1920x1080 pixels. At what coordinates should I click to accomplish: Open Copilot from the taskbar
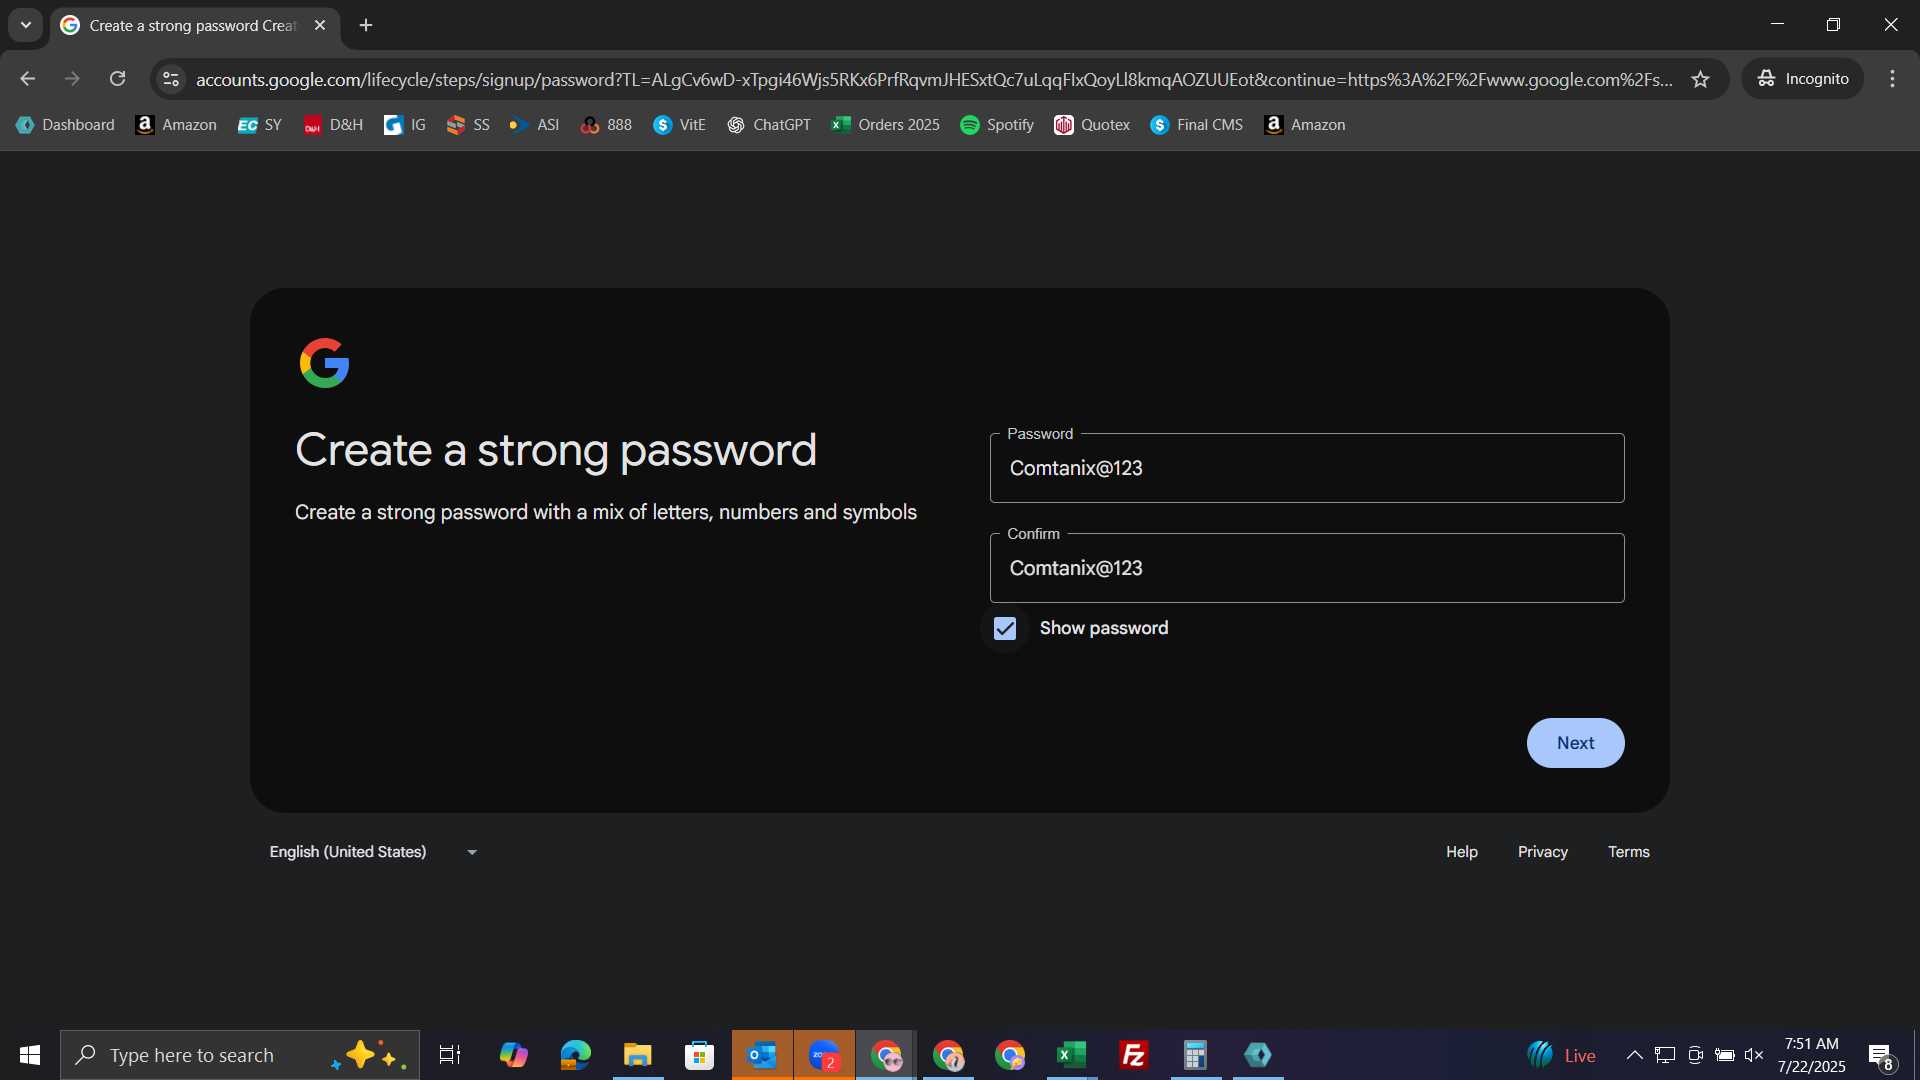click(x=513, y=1055)
